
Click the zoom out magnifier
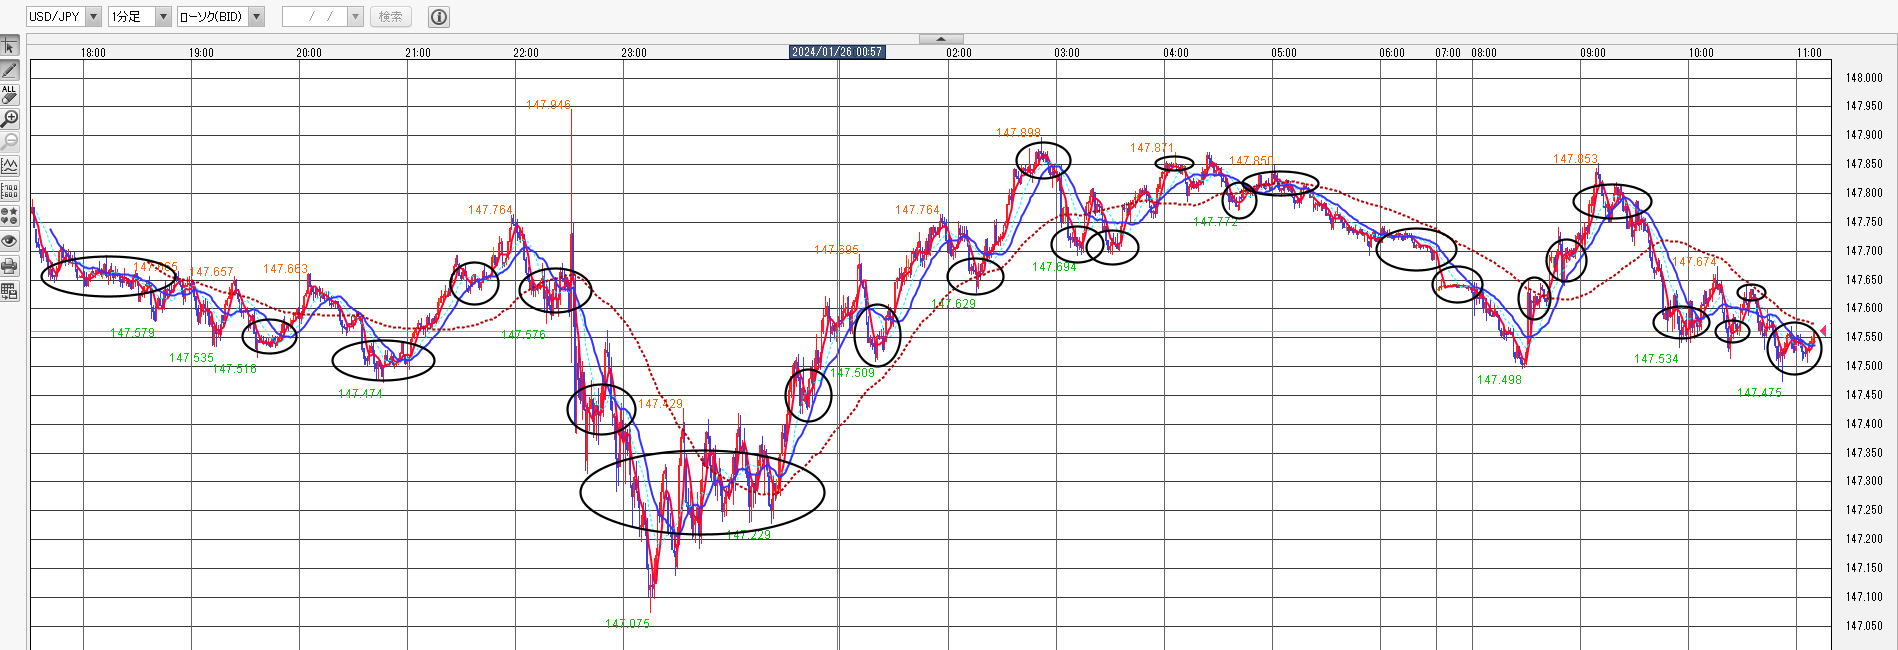9,143
